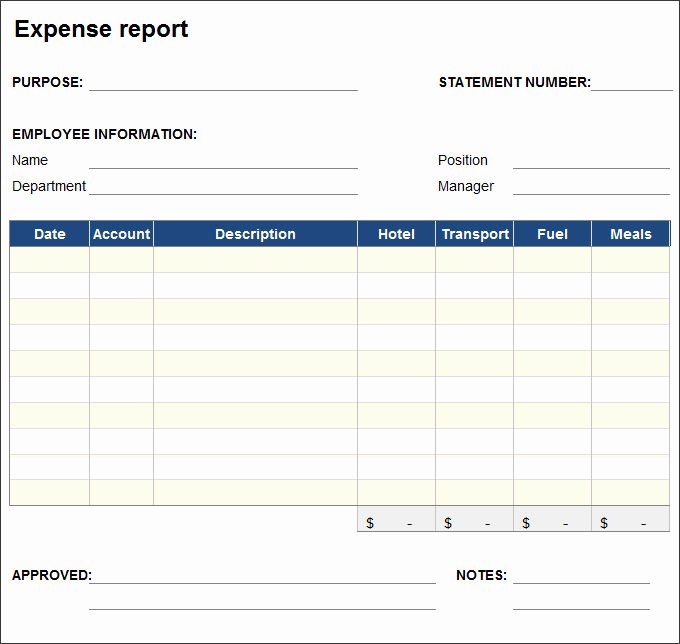Image resolution: width=680 pixels, height=644 pixels.
Task: Click the Hotel total cell
Action: pyautogui.click(x=396, y=519)
